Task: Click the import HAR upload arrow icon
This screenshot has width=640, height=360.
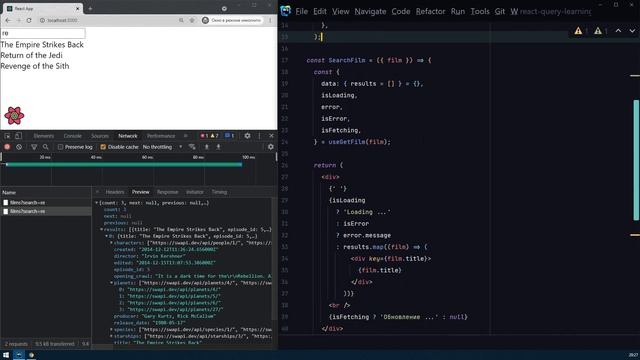Action: click(207, 147)
